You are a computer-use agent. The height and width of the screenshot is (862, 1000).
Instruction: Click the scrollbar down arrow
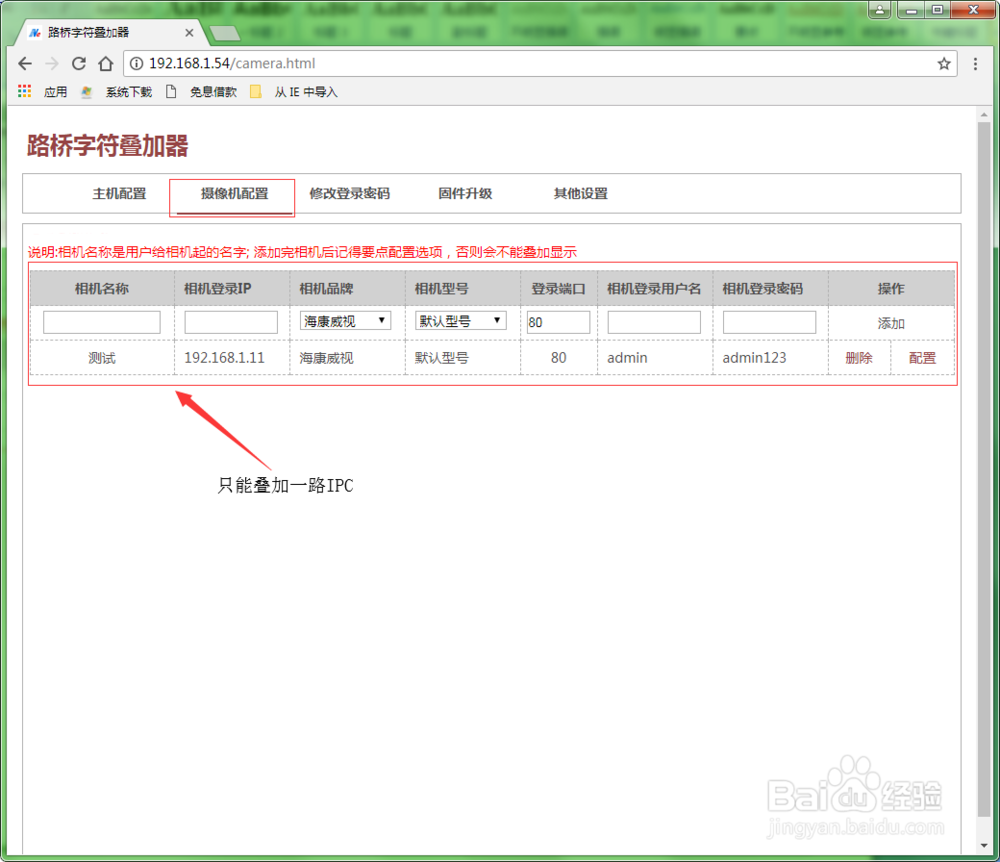point(983,845)
